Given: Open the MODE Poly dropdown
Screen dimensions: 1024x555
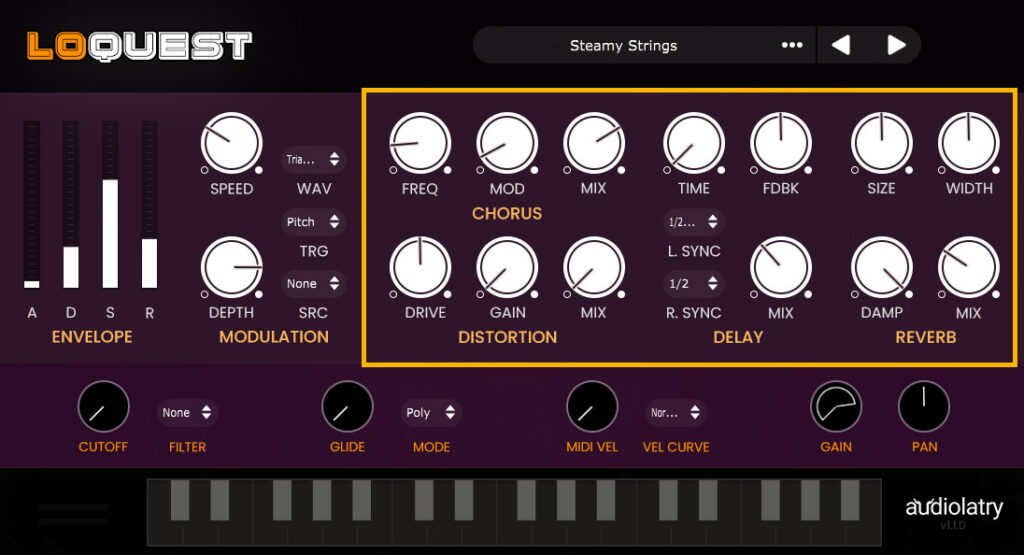Looking at the screenshot, I should point(431,413).
